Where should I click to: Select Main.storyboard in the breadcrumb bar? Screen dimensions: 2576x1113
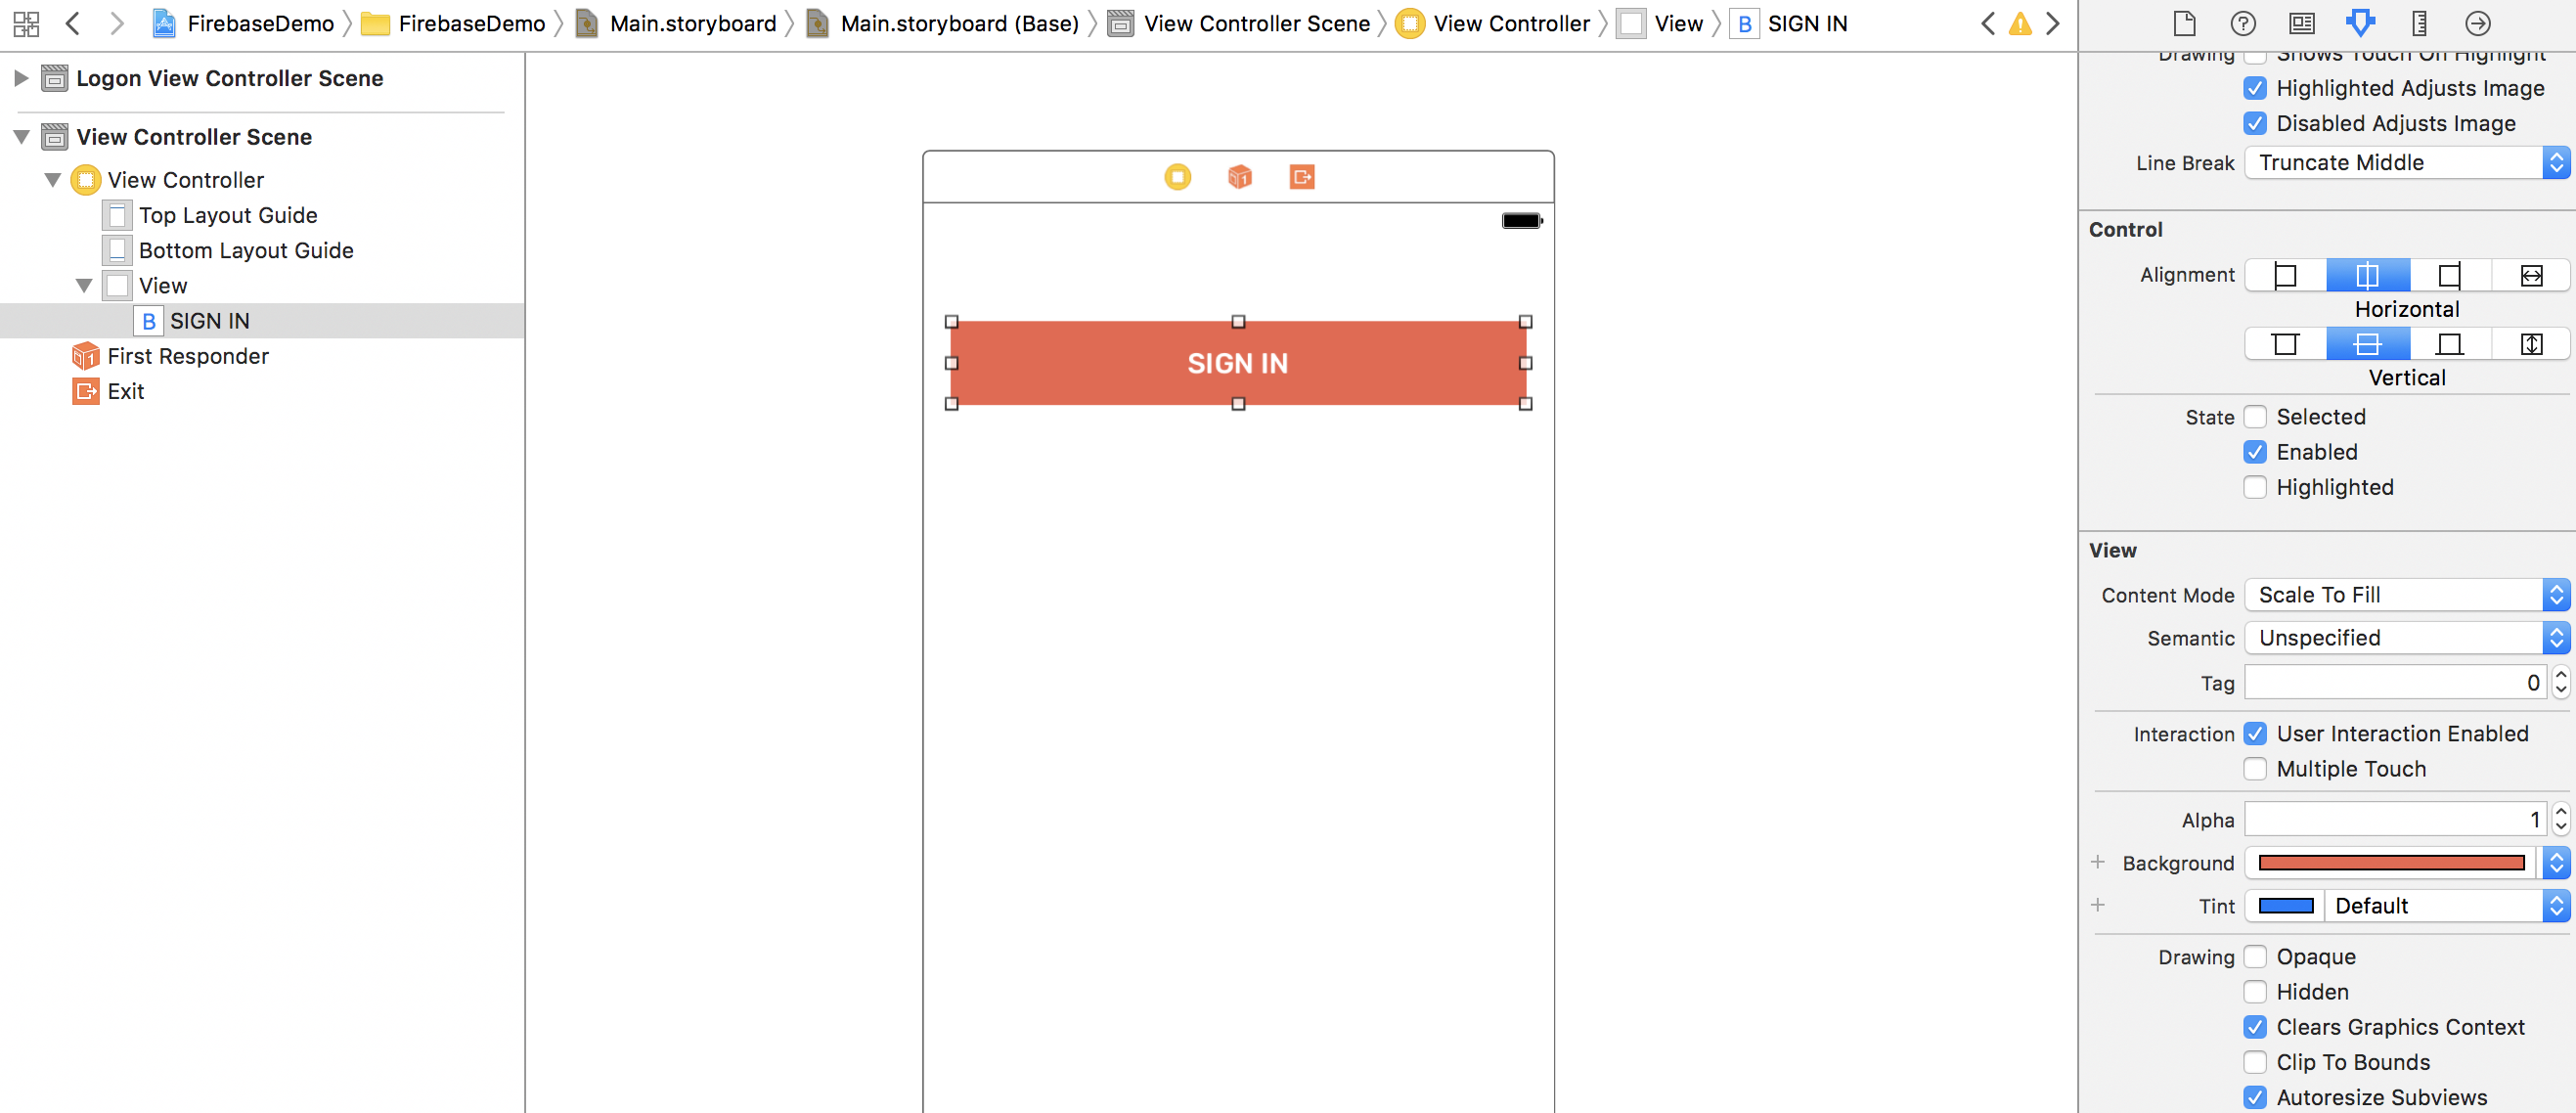(x=692, y=23)
